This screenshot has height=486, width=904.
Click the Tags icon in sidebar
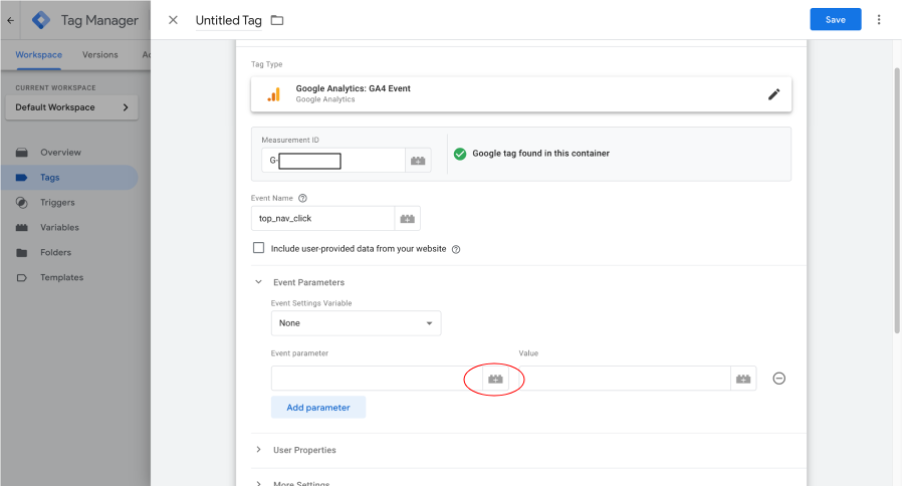click(22, 178)
